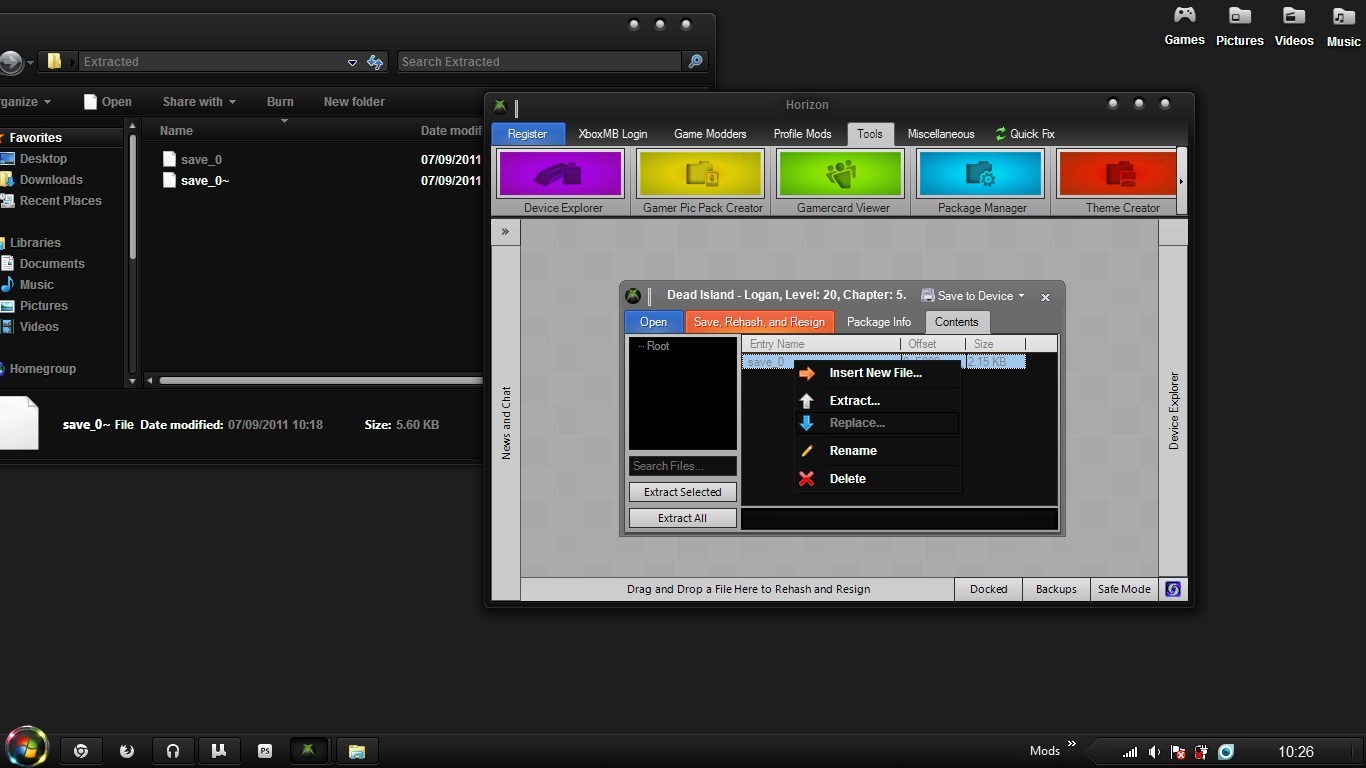Click the Explorer horizontal scrollbar

pos(320,380)
